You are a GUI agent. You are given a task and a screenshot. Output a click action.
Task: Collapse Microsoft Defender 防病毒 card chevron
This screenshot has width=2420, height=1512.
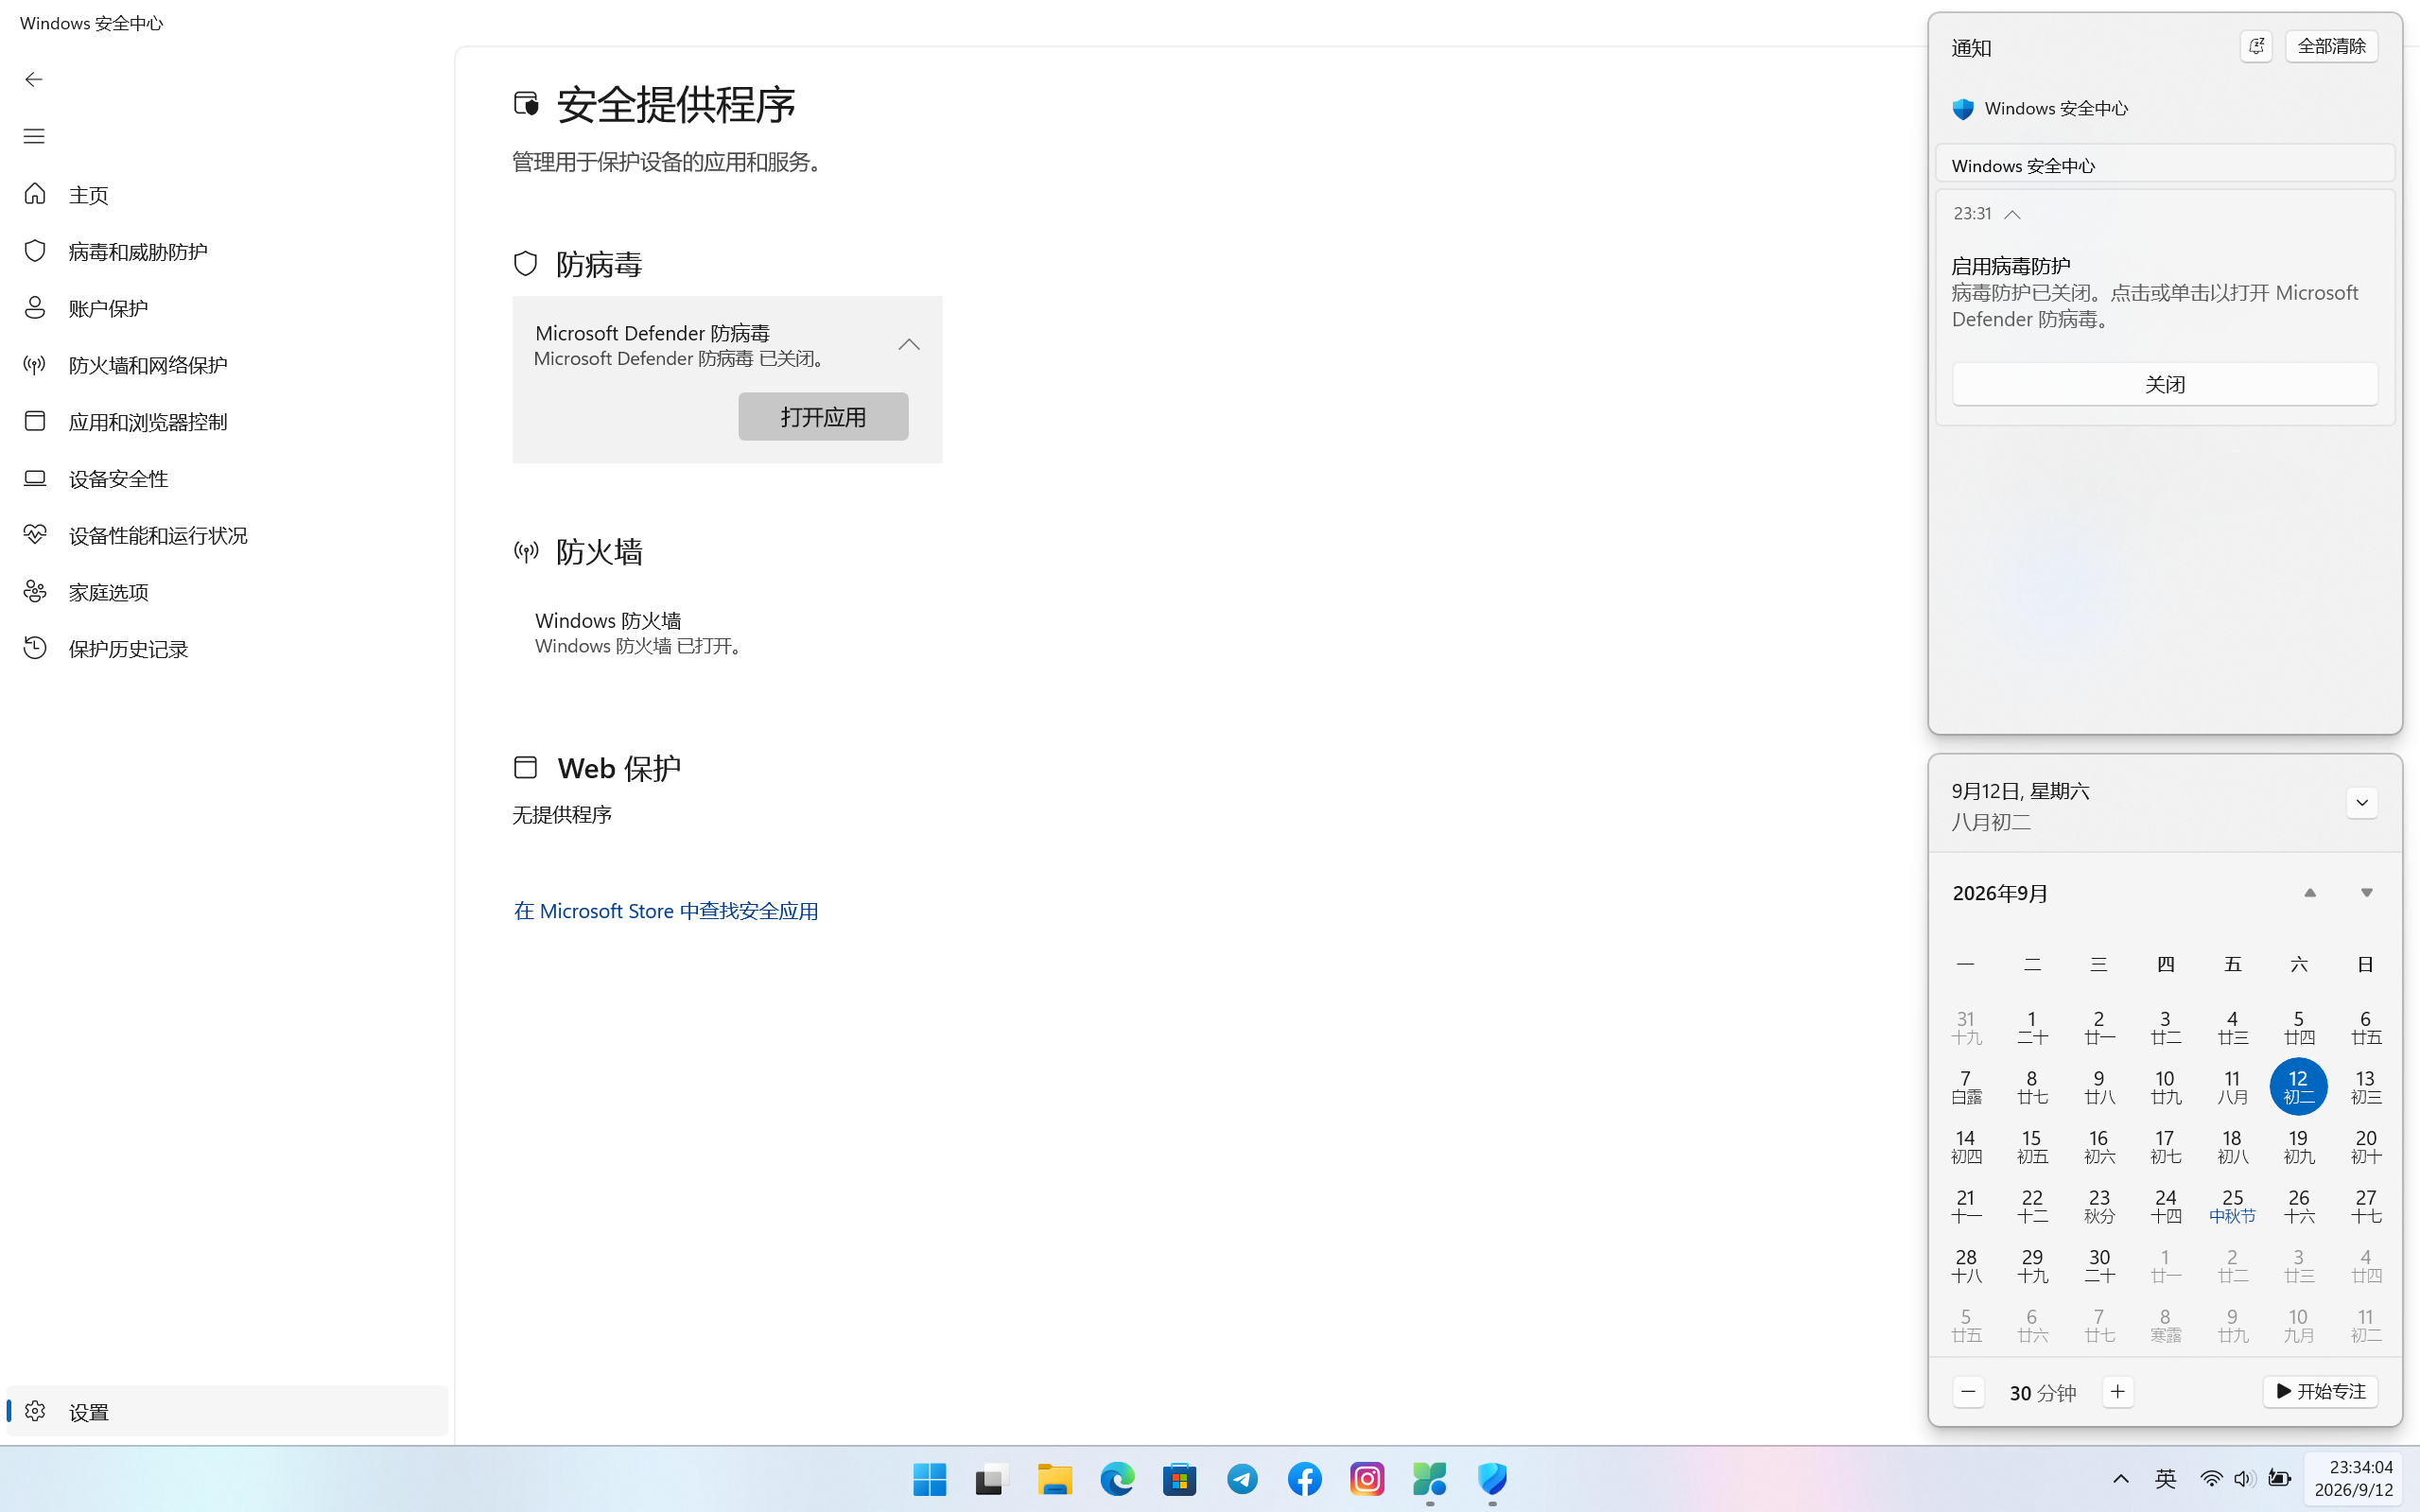pos(909,345)
